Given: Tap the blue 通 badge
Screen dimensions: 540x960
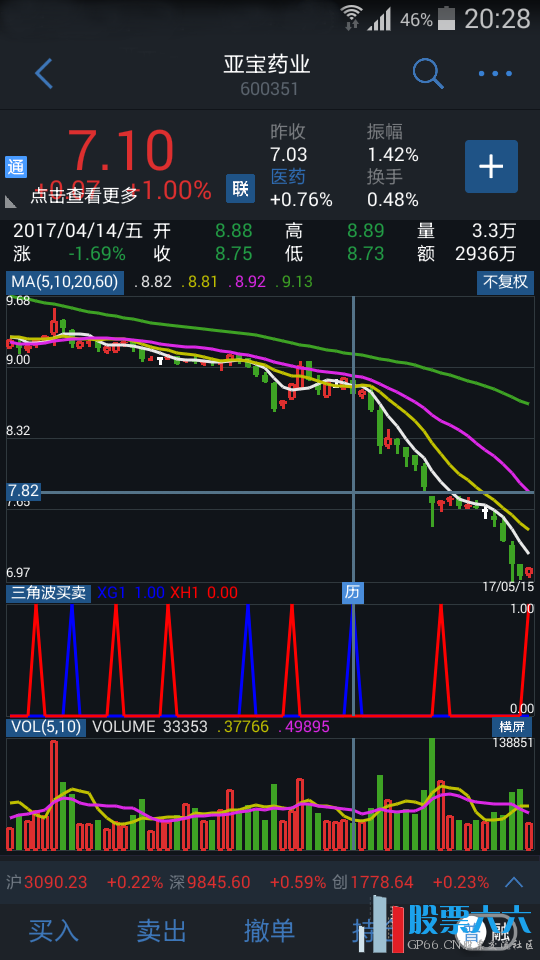Looking at the screenshot, I should (x=16, y=167).
